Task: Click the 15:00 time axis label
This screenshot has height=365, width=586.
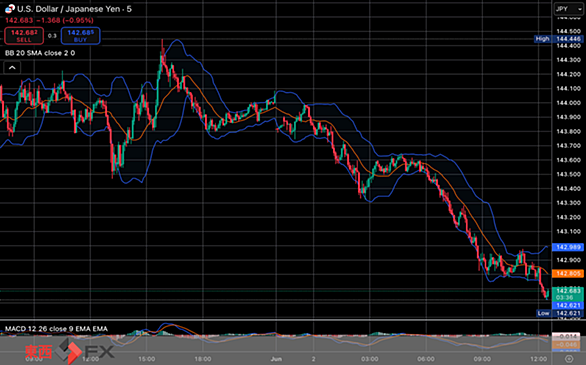Action: (146, 359)
